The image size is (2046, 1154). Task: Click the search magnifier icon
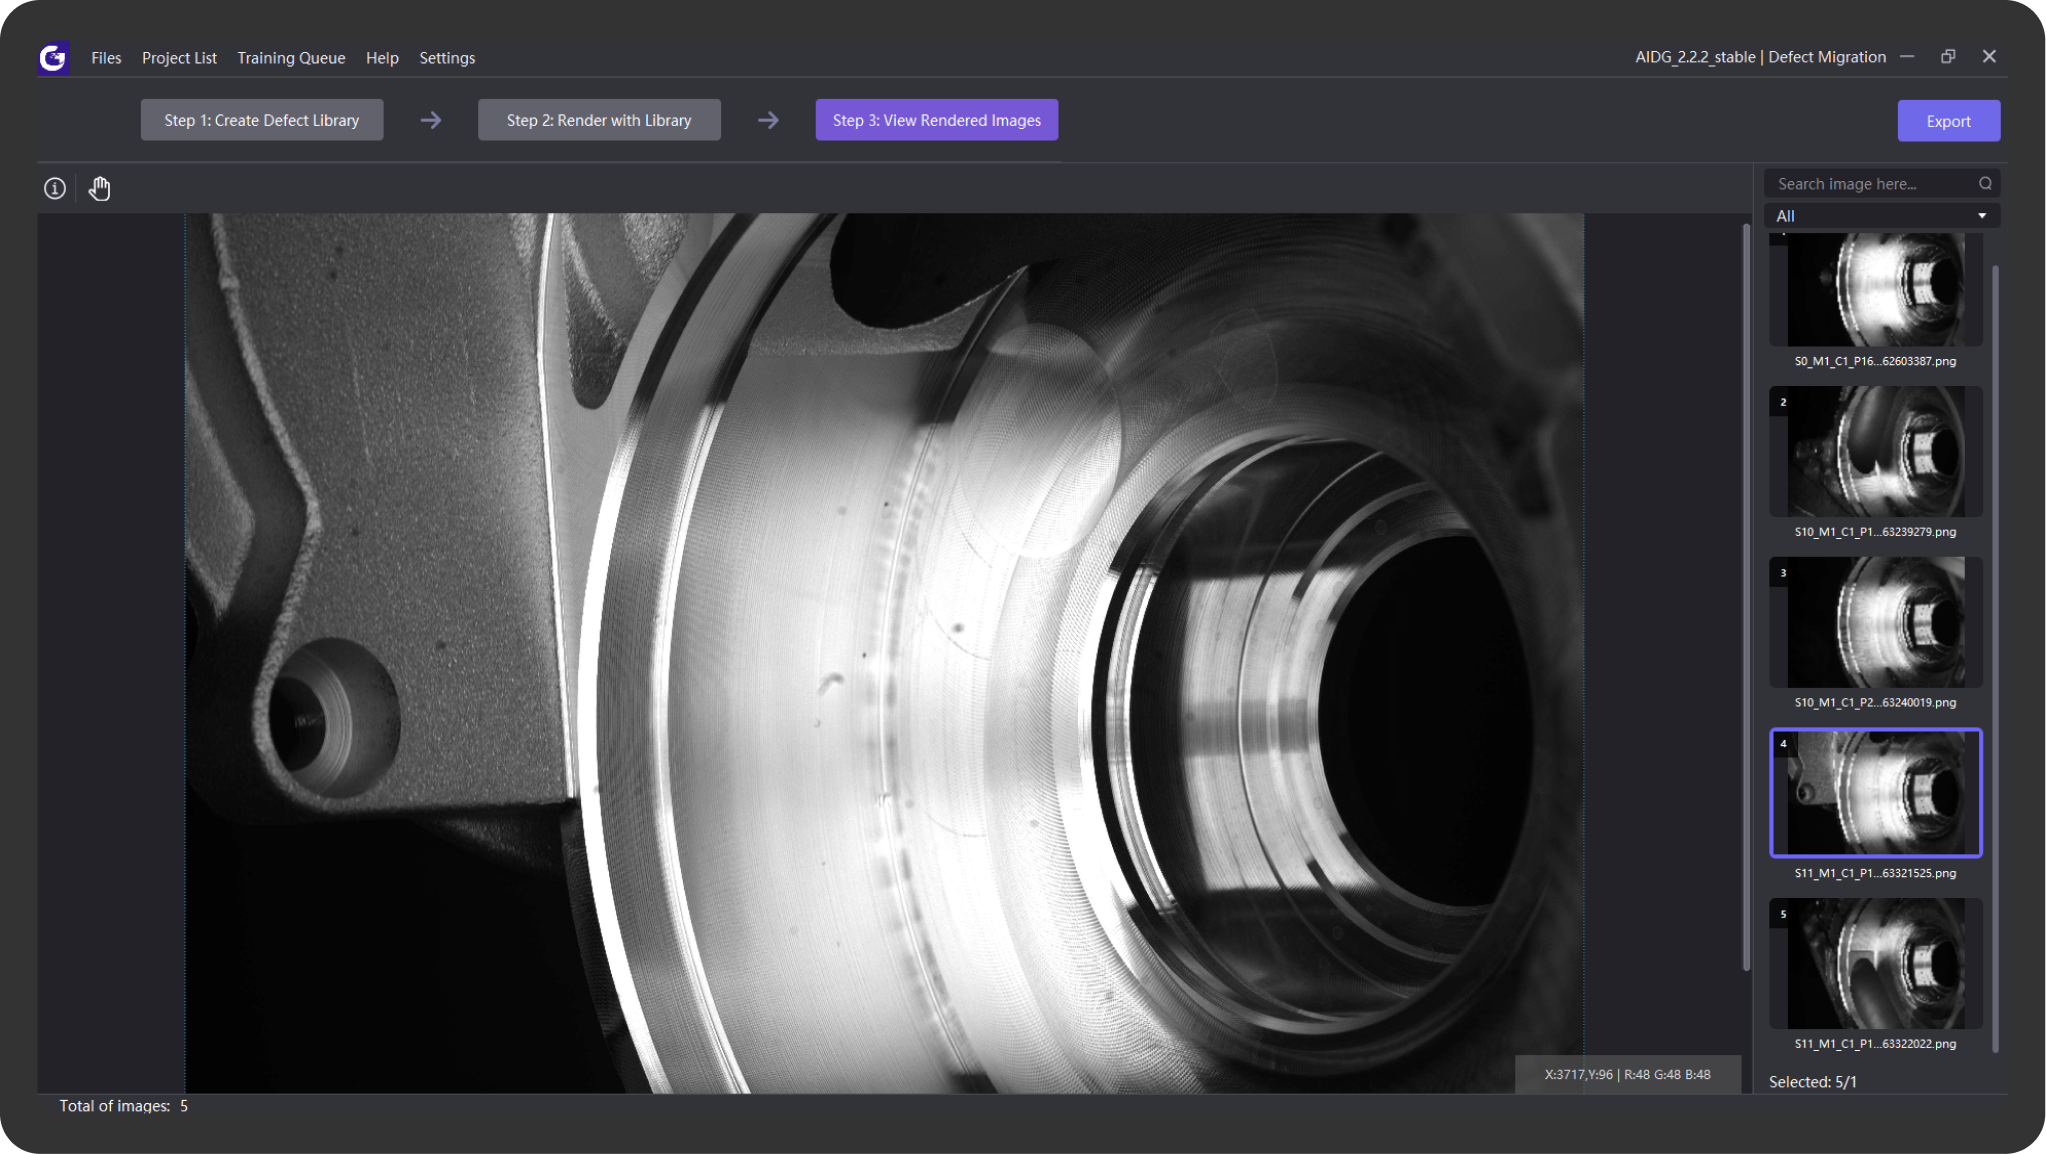point(1985,183)
